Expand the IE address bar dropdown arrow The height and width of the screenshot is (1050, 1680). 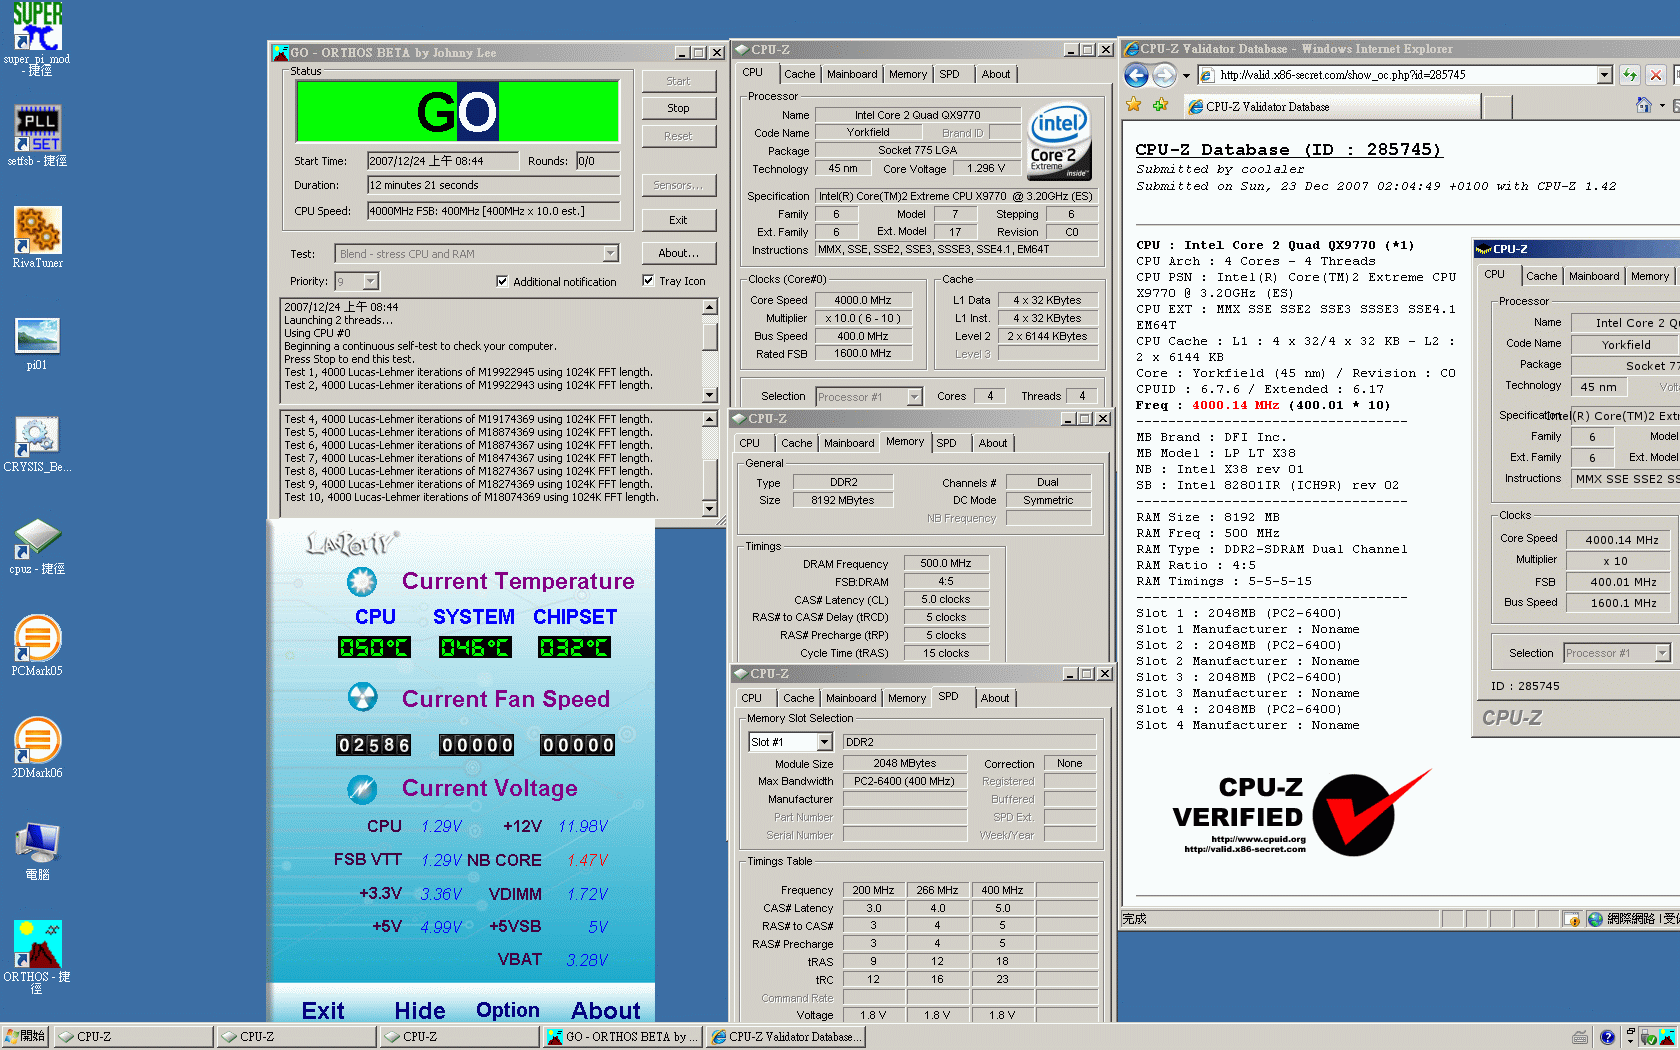click(x=1604, y=75)
